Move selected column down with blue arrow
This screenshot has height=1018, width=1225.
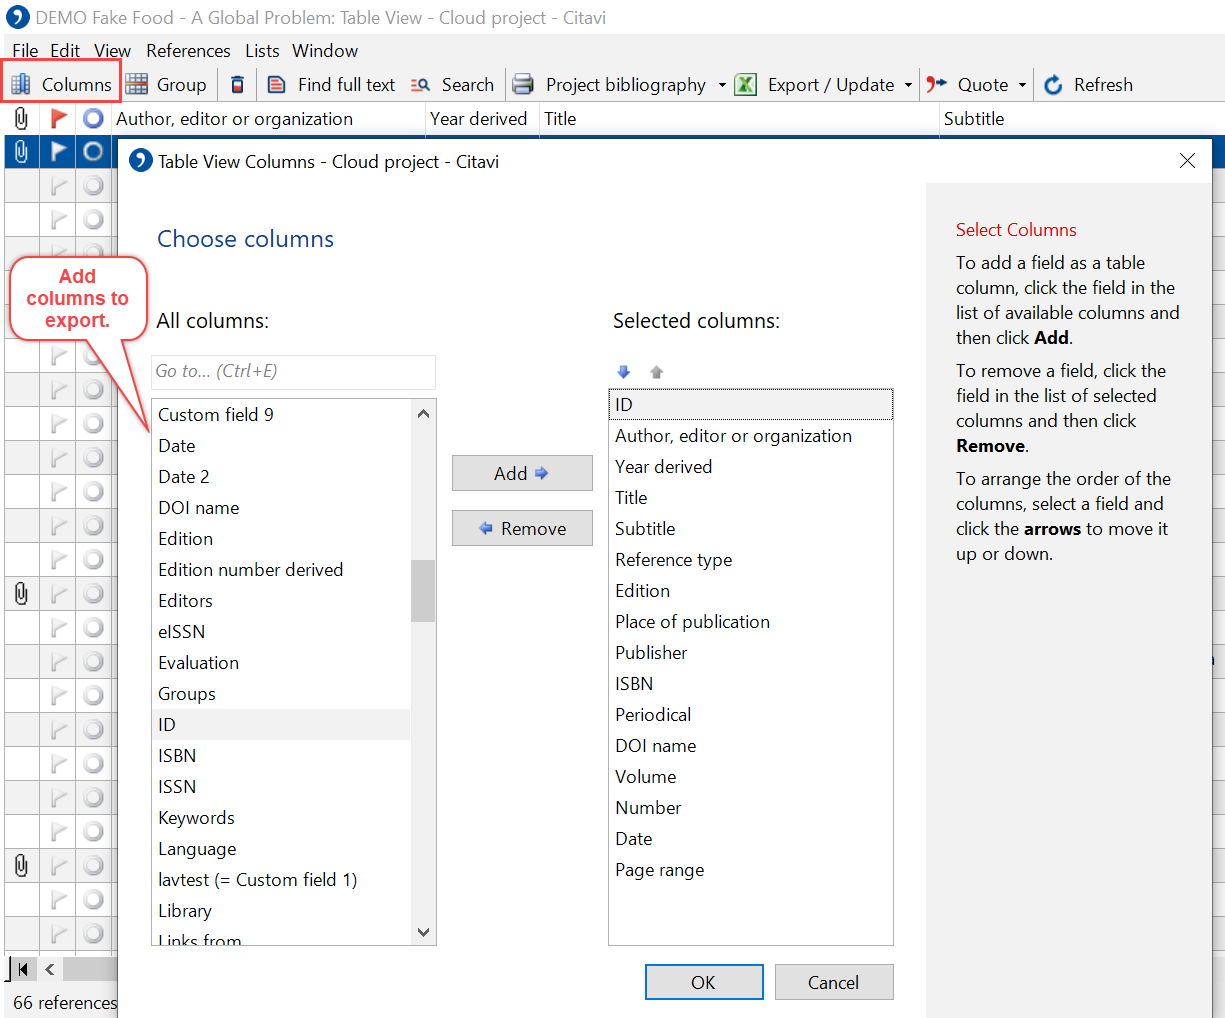624,372
